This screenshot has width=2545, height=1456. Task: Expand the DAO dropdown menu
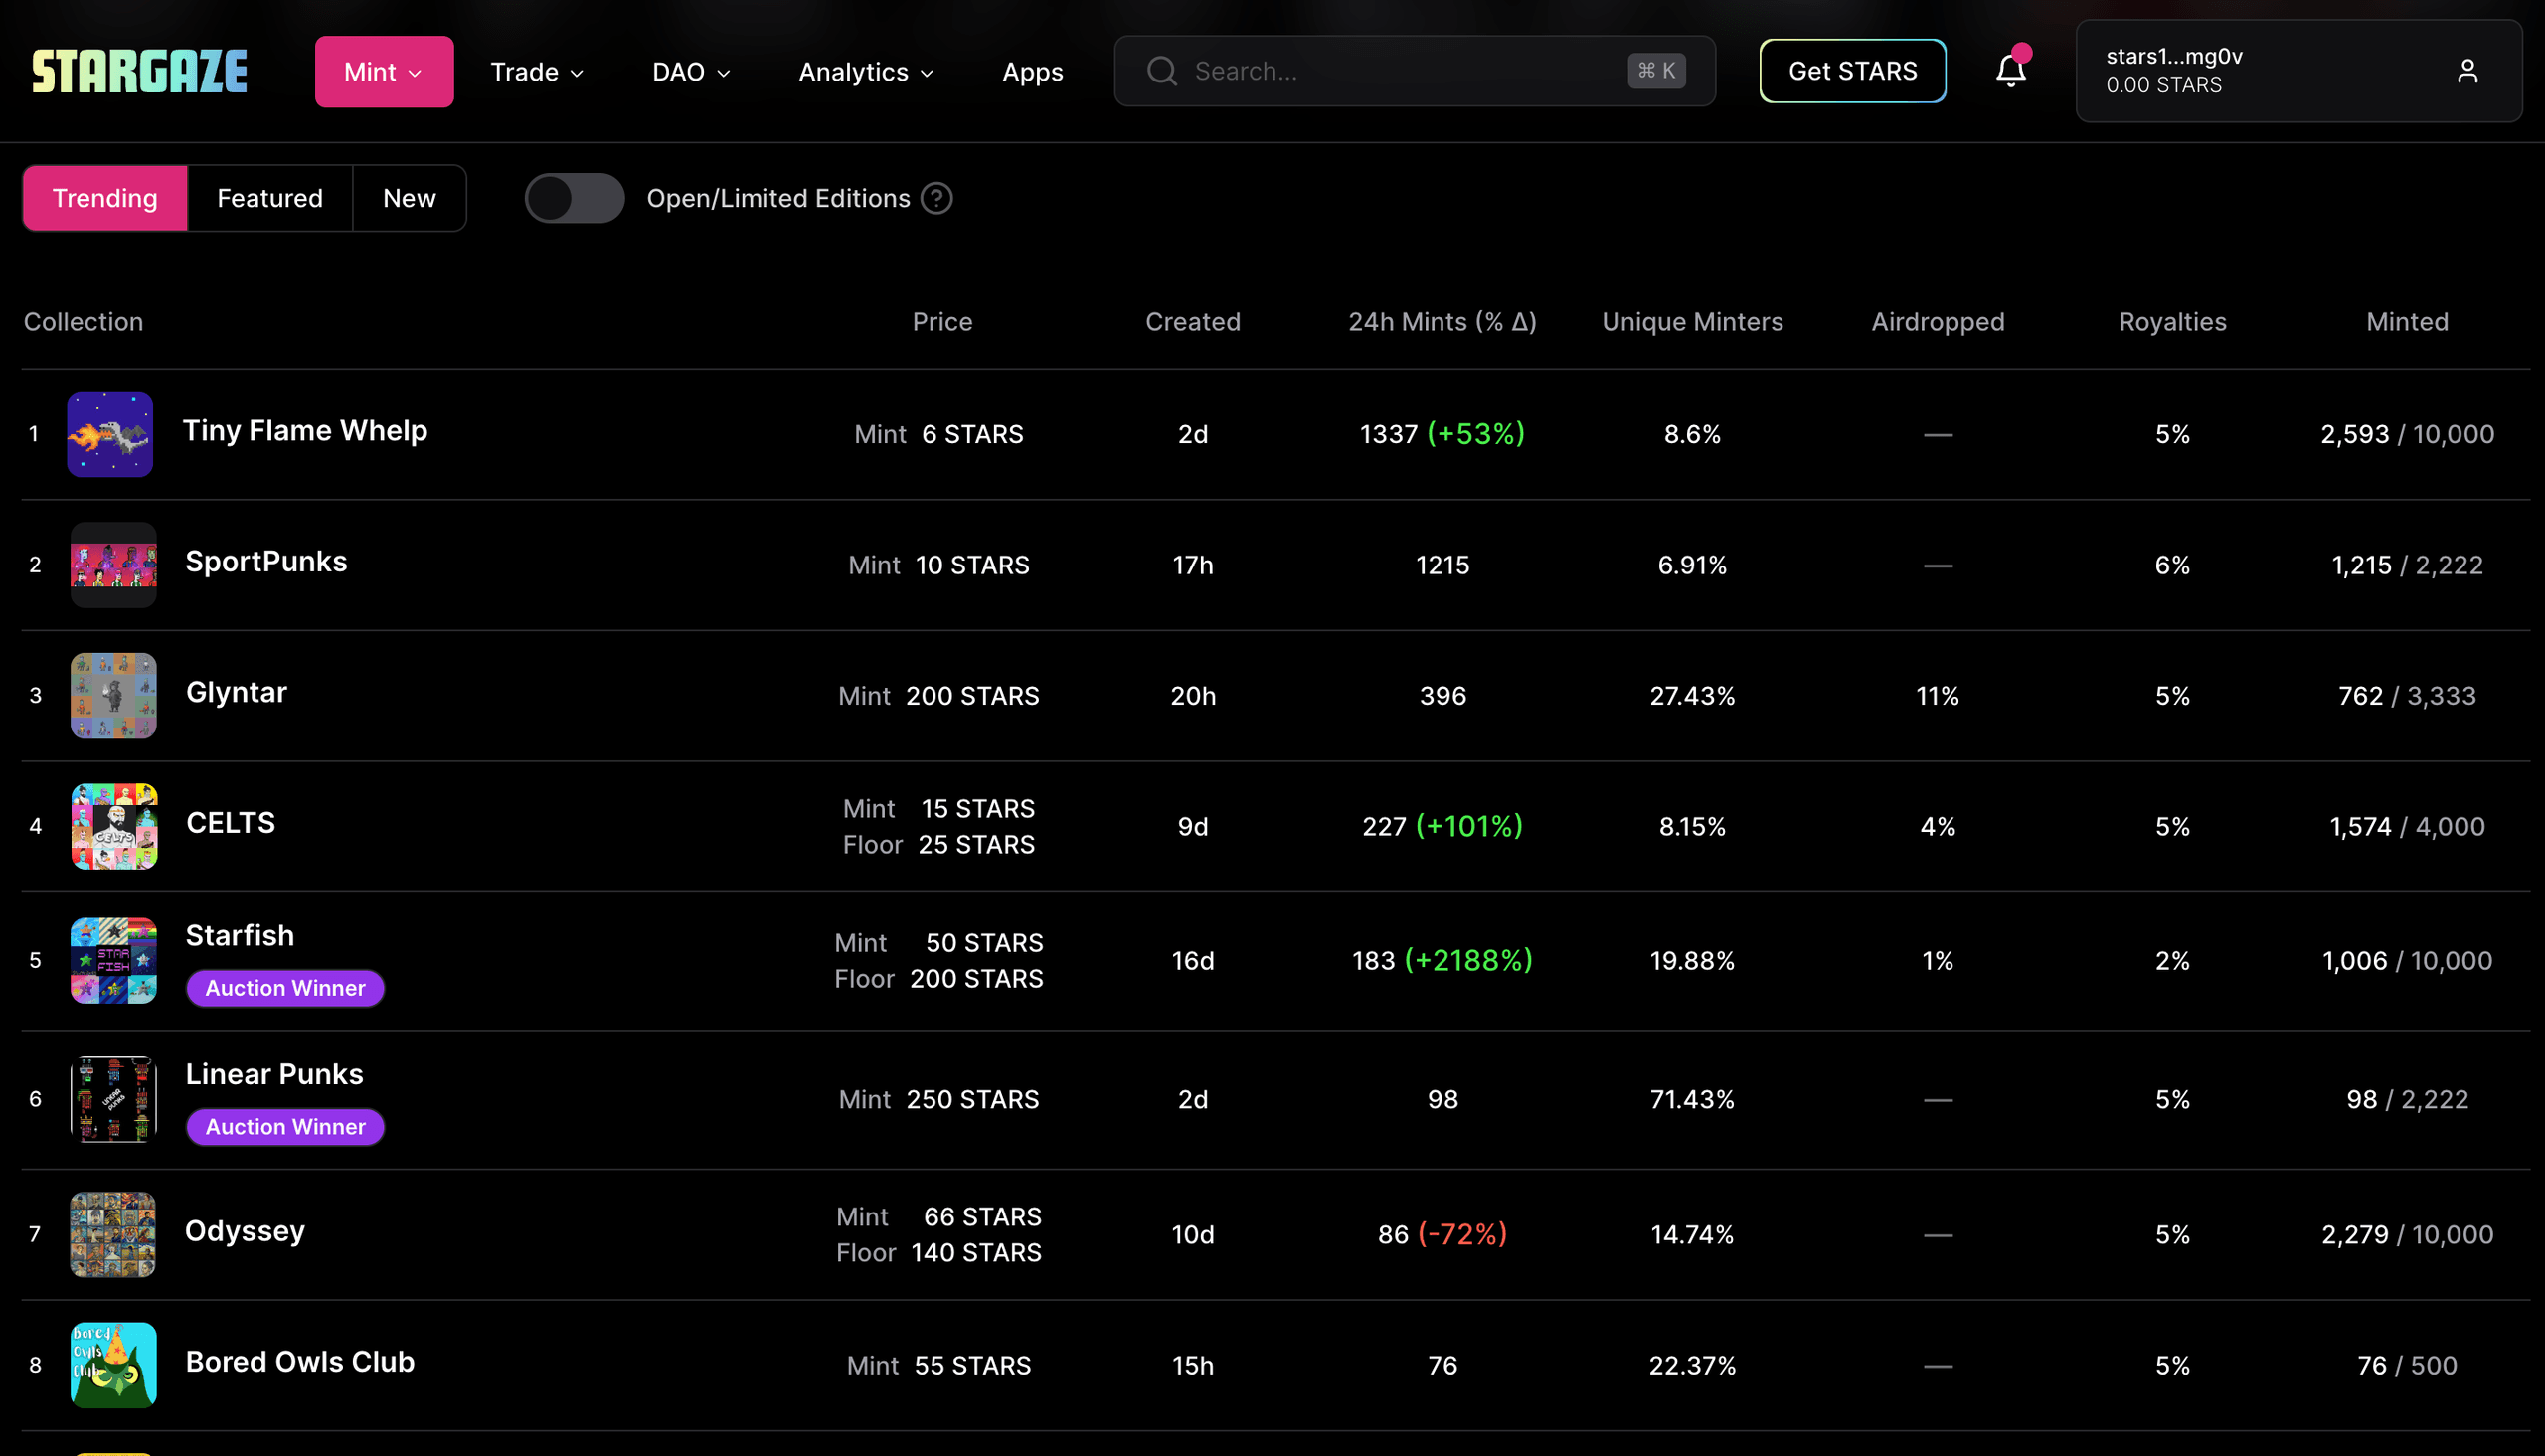point(691,72)
